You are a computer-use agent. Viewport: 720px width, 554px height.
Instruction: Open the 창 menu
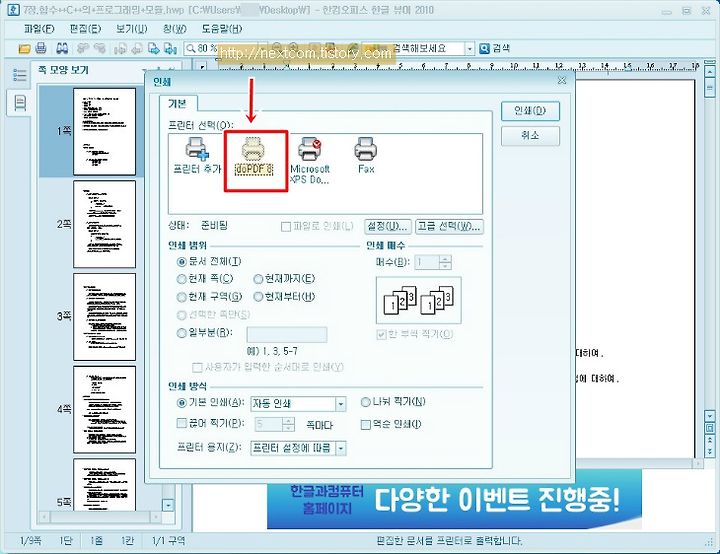(x=175, y=29)
